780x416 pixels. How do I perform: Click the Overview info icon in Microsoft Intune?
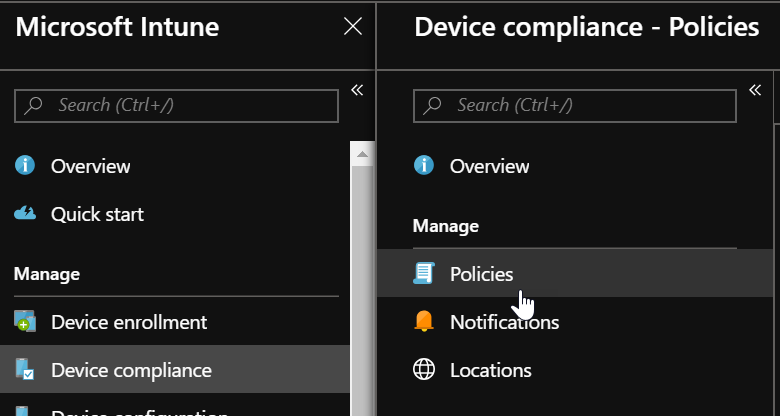pyautogui.click(x=25, y=166)
